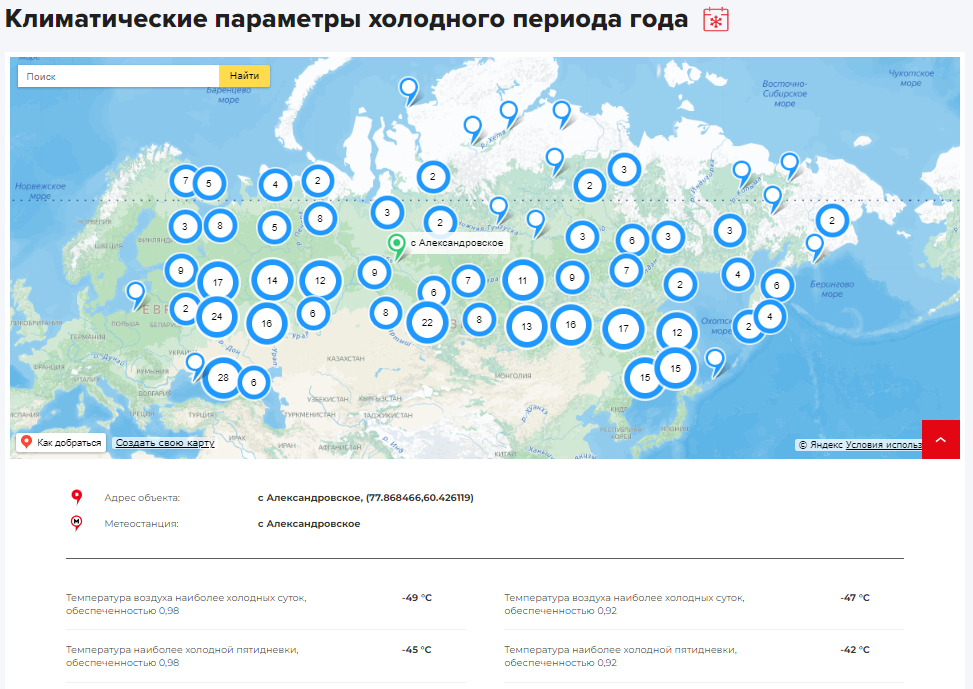Click the blue pin near the Baltic Sea
The image size is (973, 689).
coord(135,292)
